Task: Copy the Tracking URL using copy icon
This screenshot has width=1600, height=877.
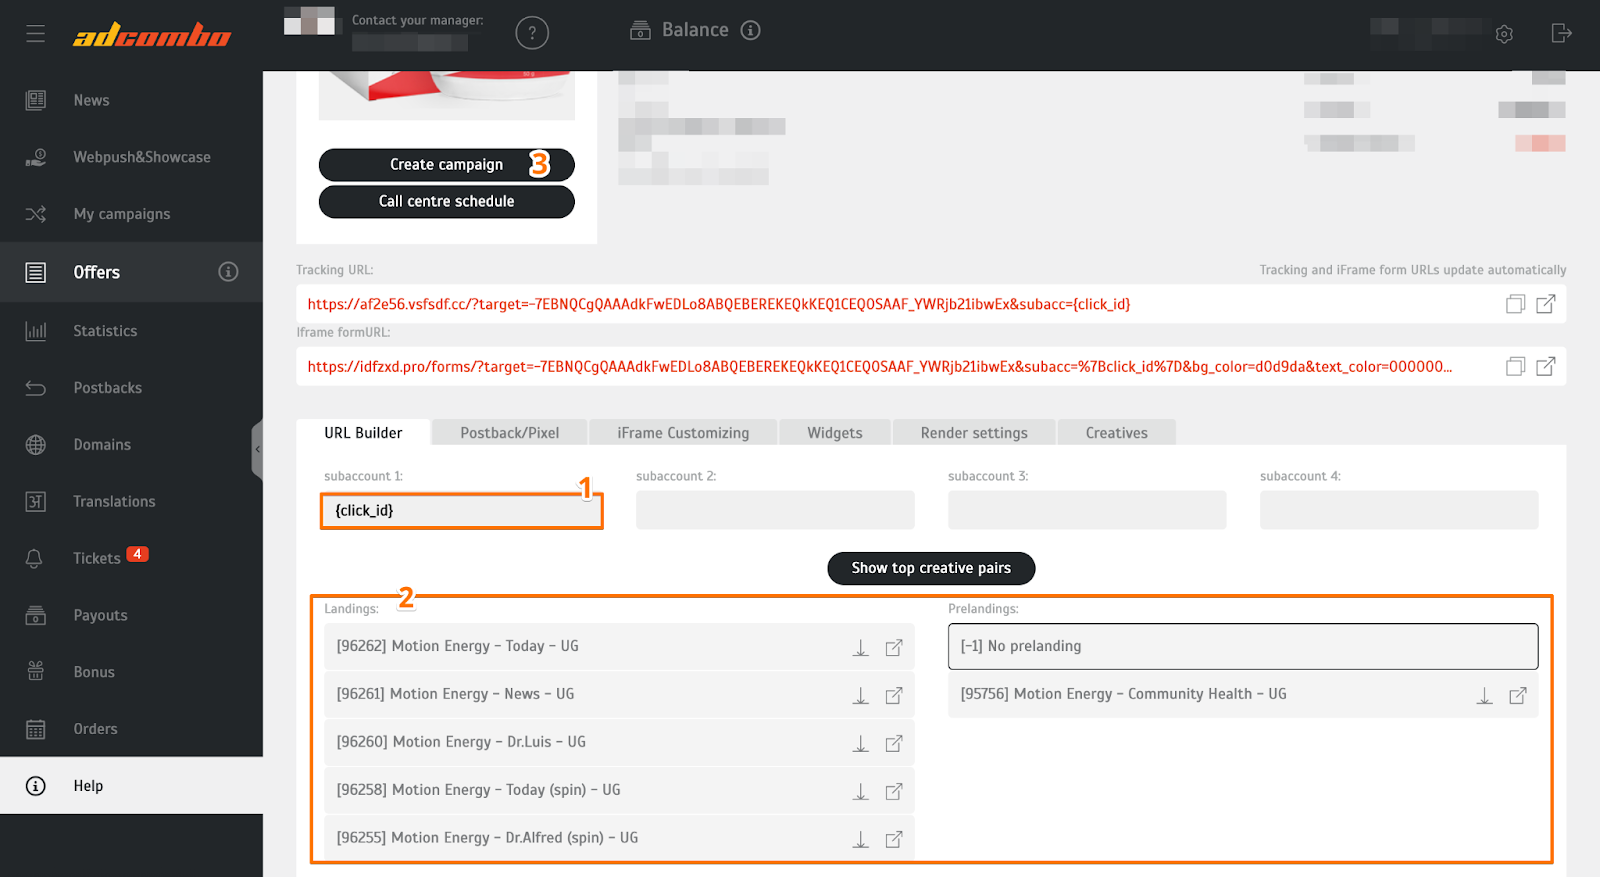Action: pos(1515,304)
